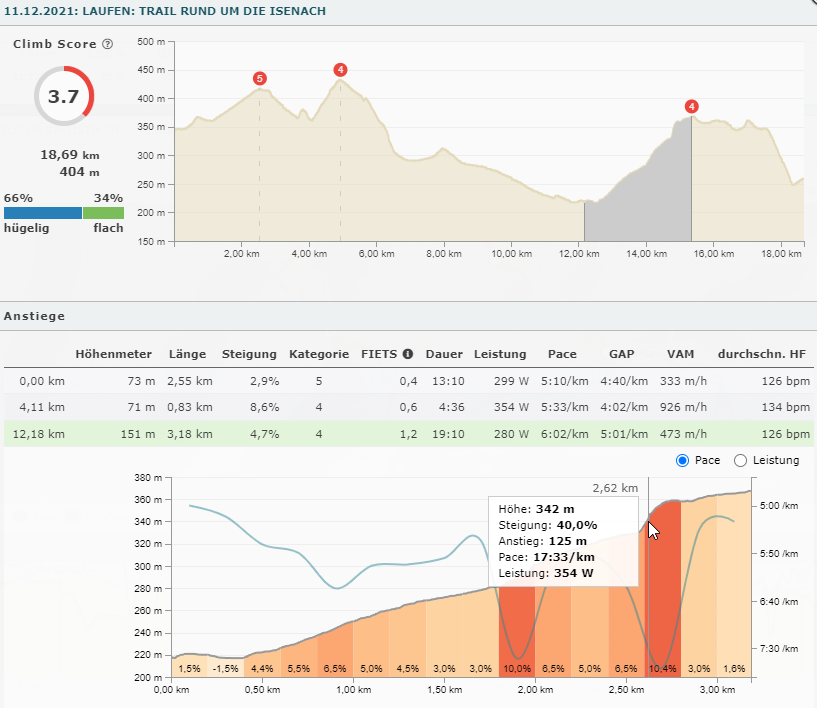Select the Pace radio button
817x708 pixels.
[x=683, y=460]
